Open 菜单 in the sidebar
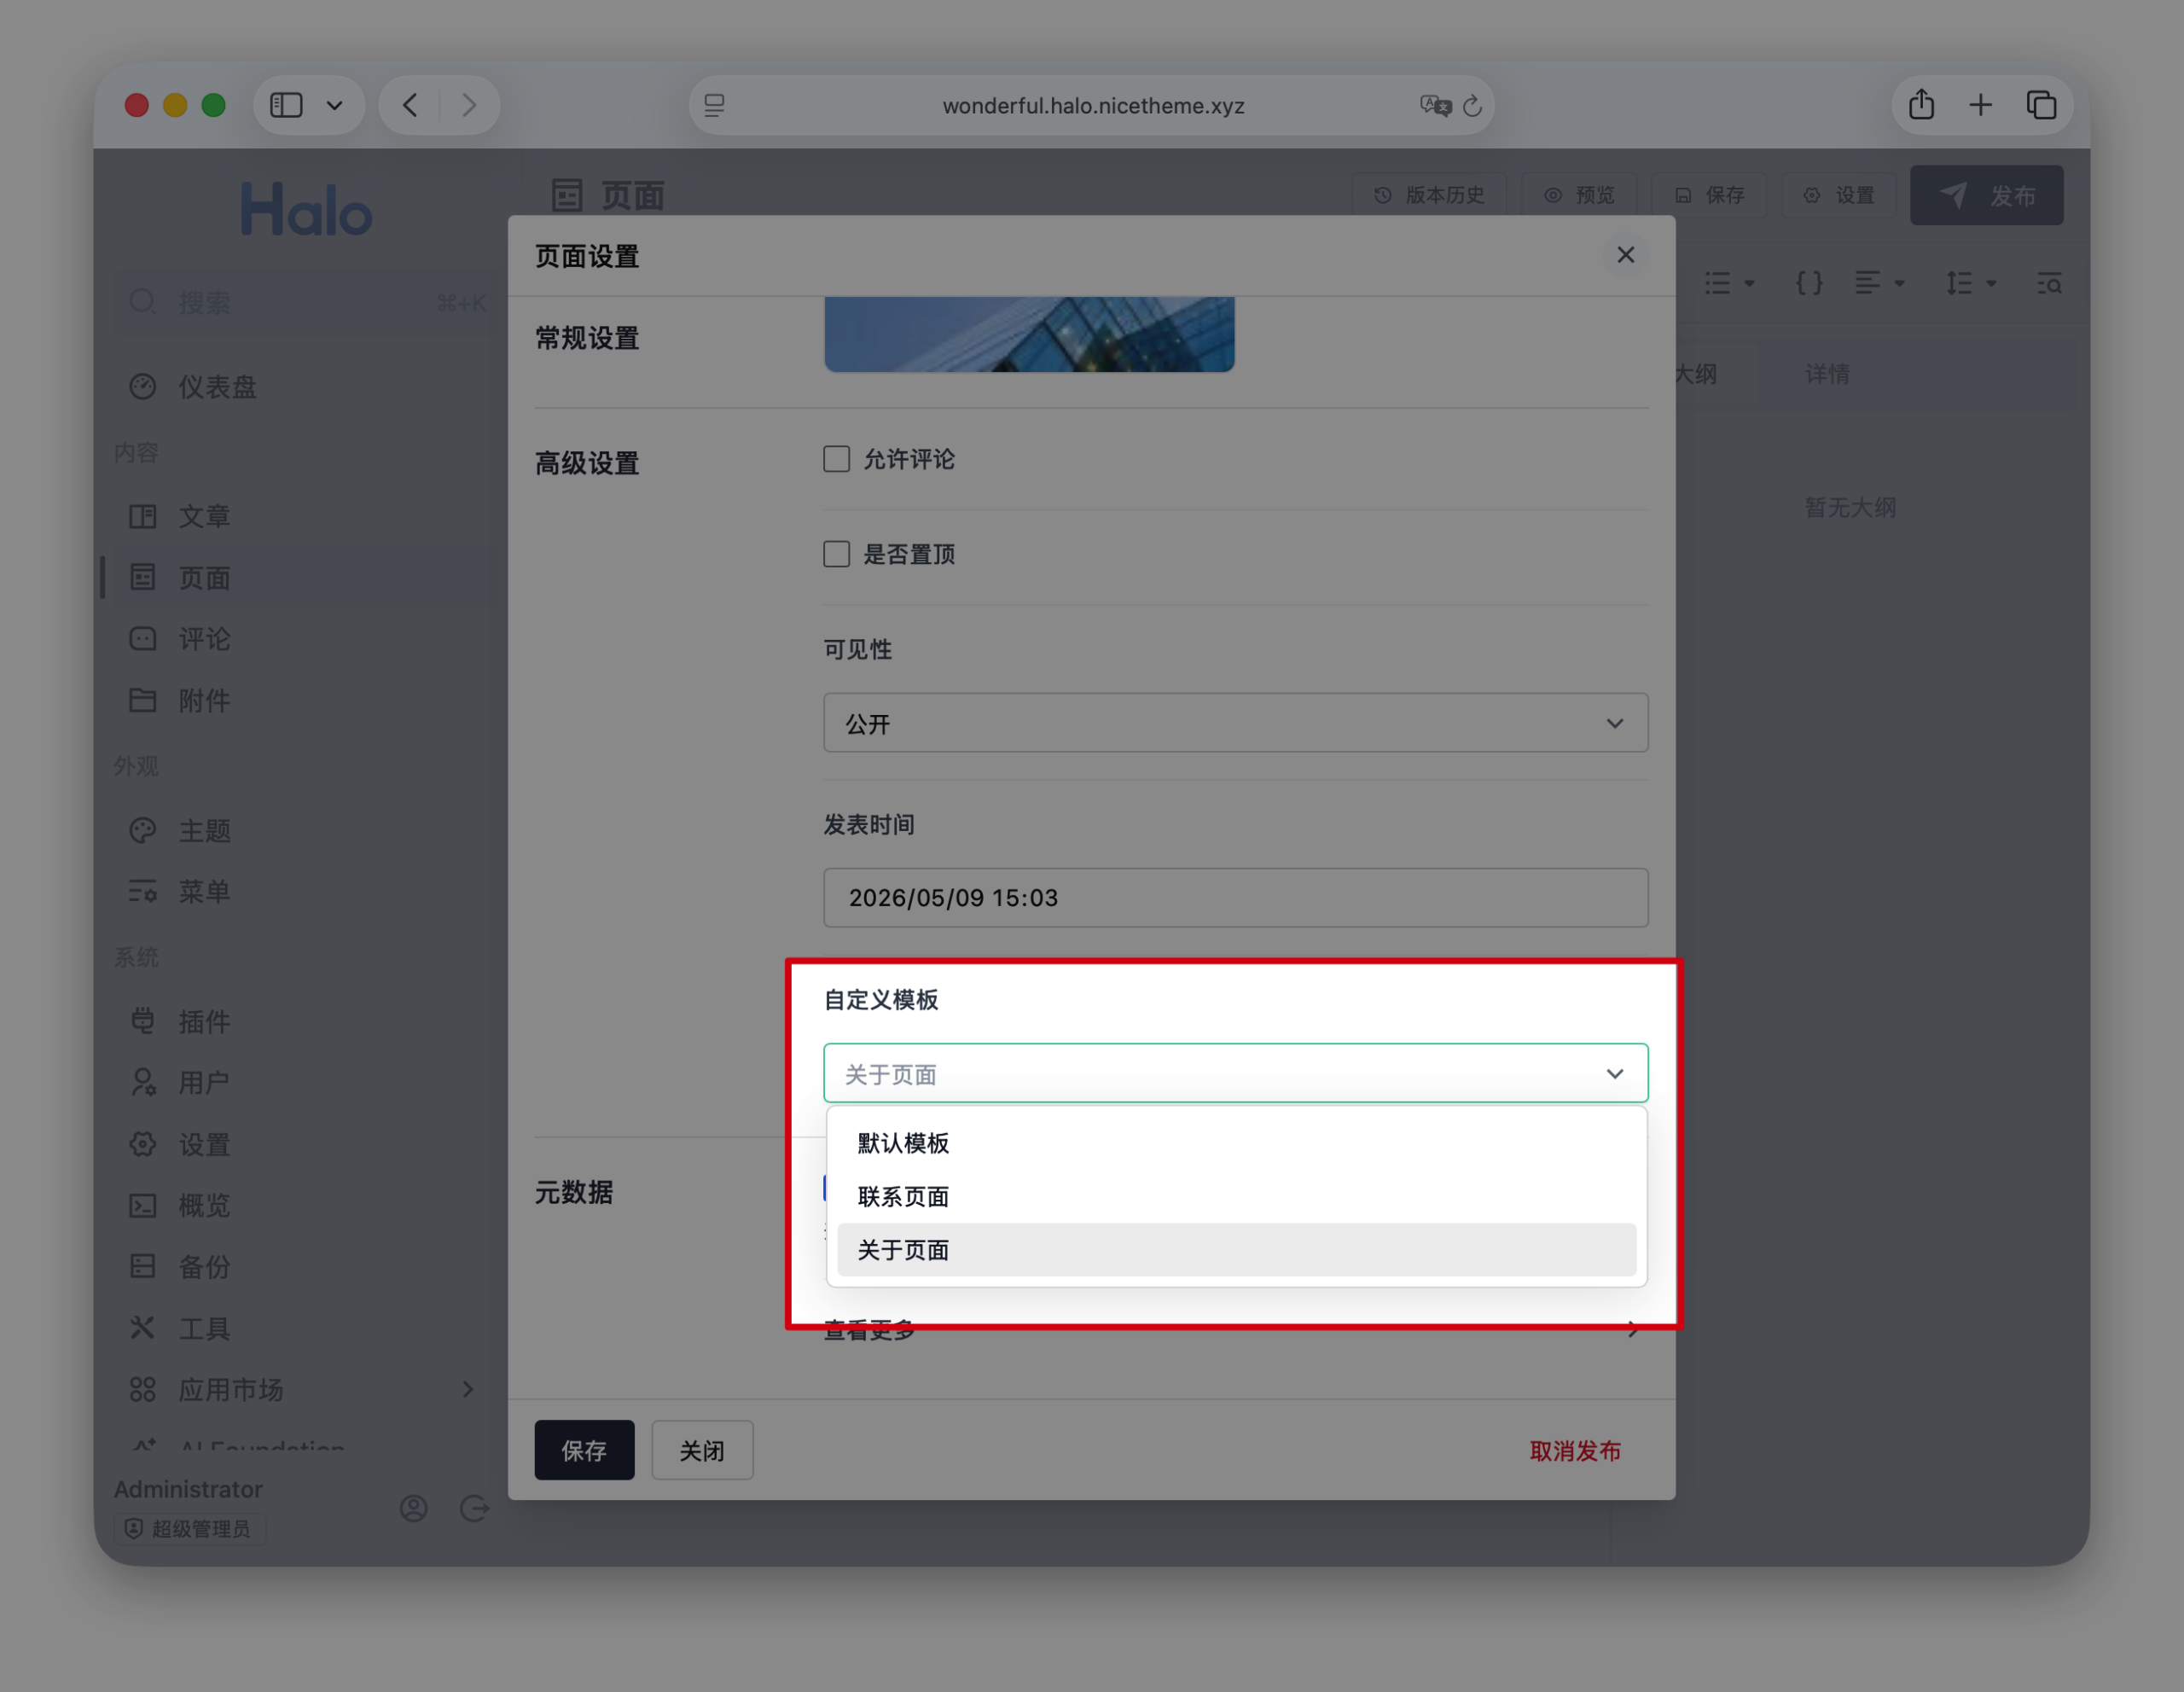The height and width of the screenshot is (1692, 2184). coord(307,891)
